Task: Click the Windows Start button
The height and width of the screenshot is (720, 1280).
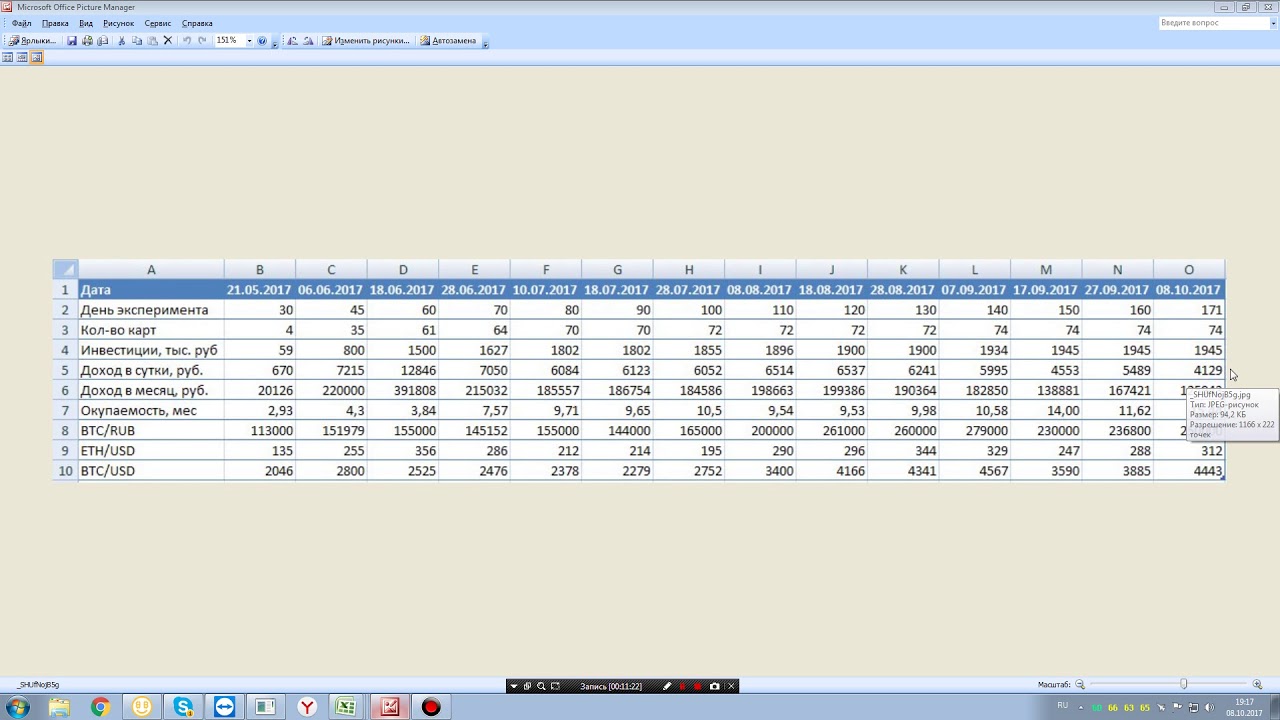Action: coord(17,707)
